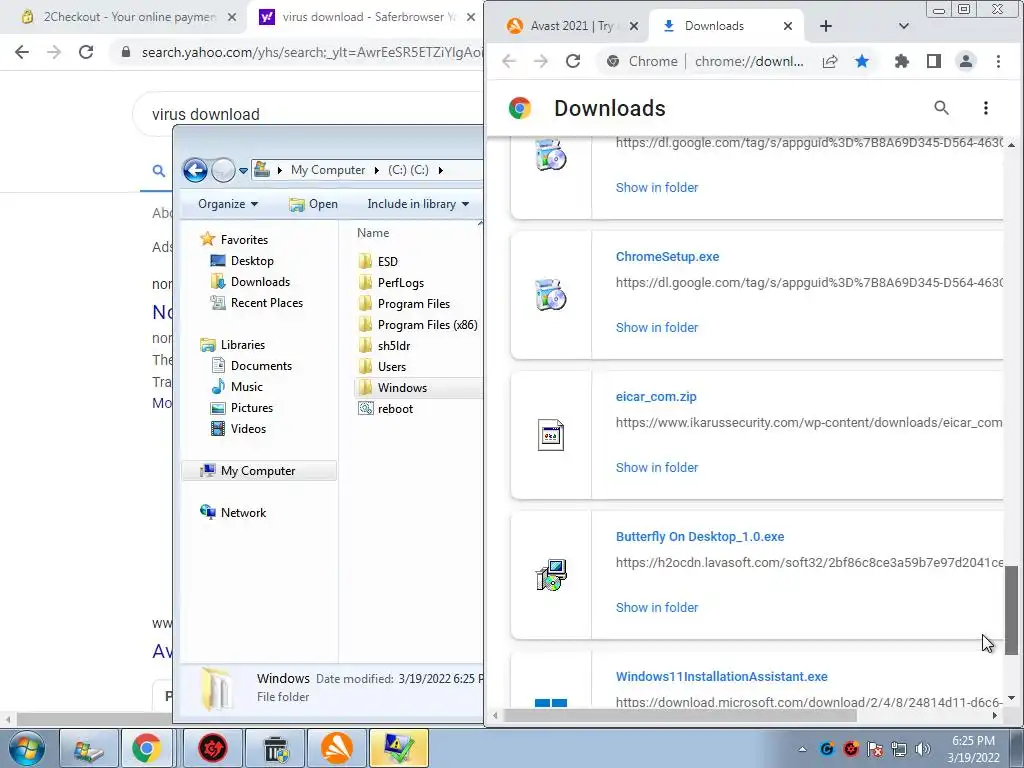Click Open in the Explorer toolbar
The image size is (1024, 768).
point(313,204)
